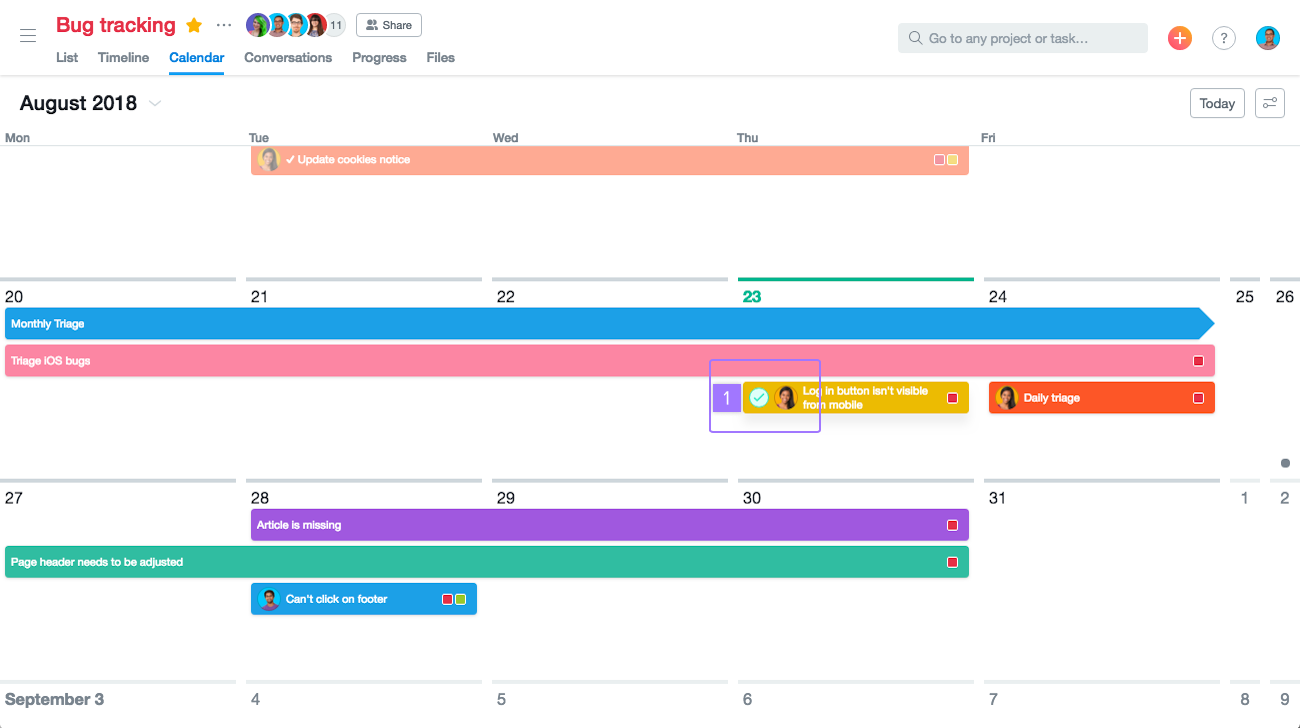
Task: Open the Files tab
Action: click(x=440, y=57)
